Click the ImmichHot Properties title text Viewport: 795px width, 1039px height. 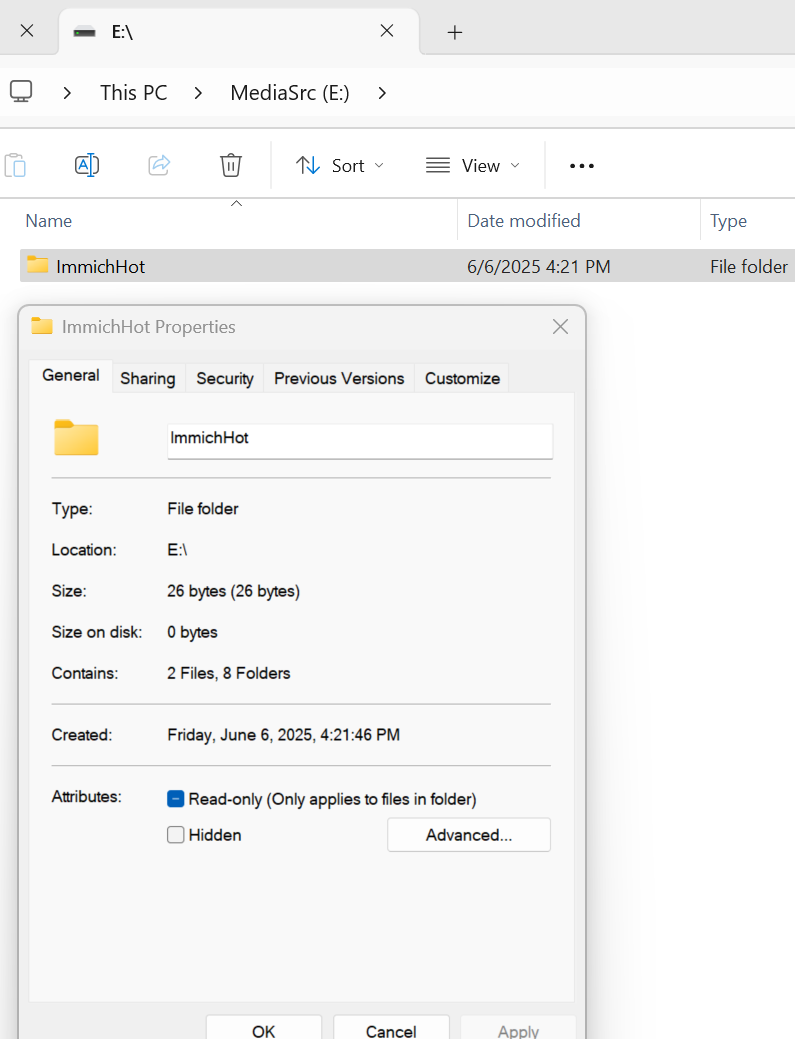point(148,327)
